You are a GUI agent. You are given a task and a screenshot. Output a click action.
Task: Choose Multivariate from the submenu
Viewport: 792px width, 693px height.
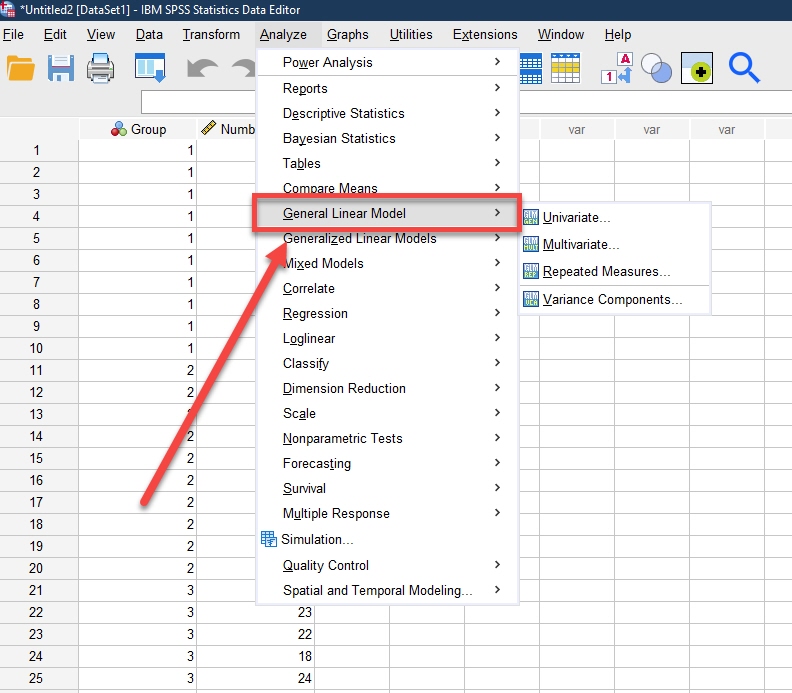[x=615, y=244]
